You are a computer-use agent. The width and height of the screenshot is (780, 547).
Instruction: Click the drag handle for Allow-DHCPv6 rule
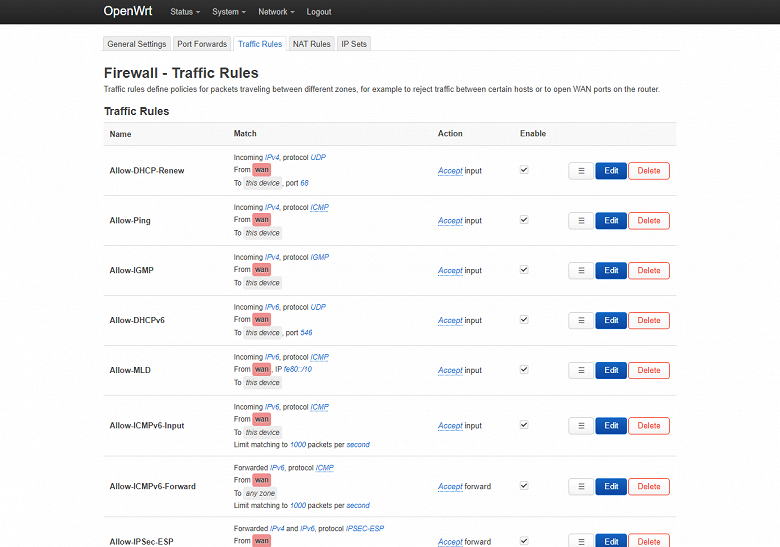[x=581, y=321]
